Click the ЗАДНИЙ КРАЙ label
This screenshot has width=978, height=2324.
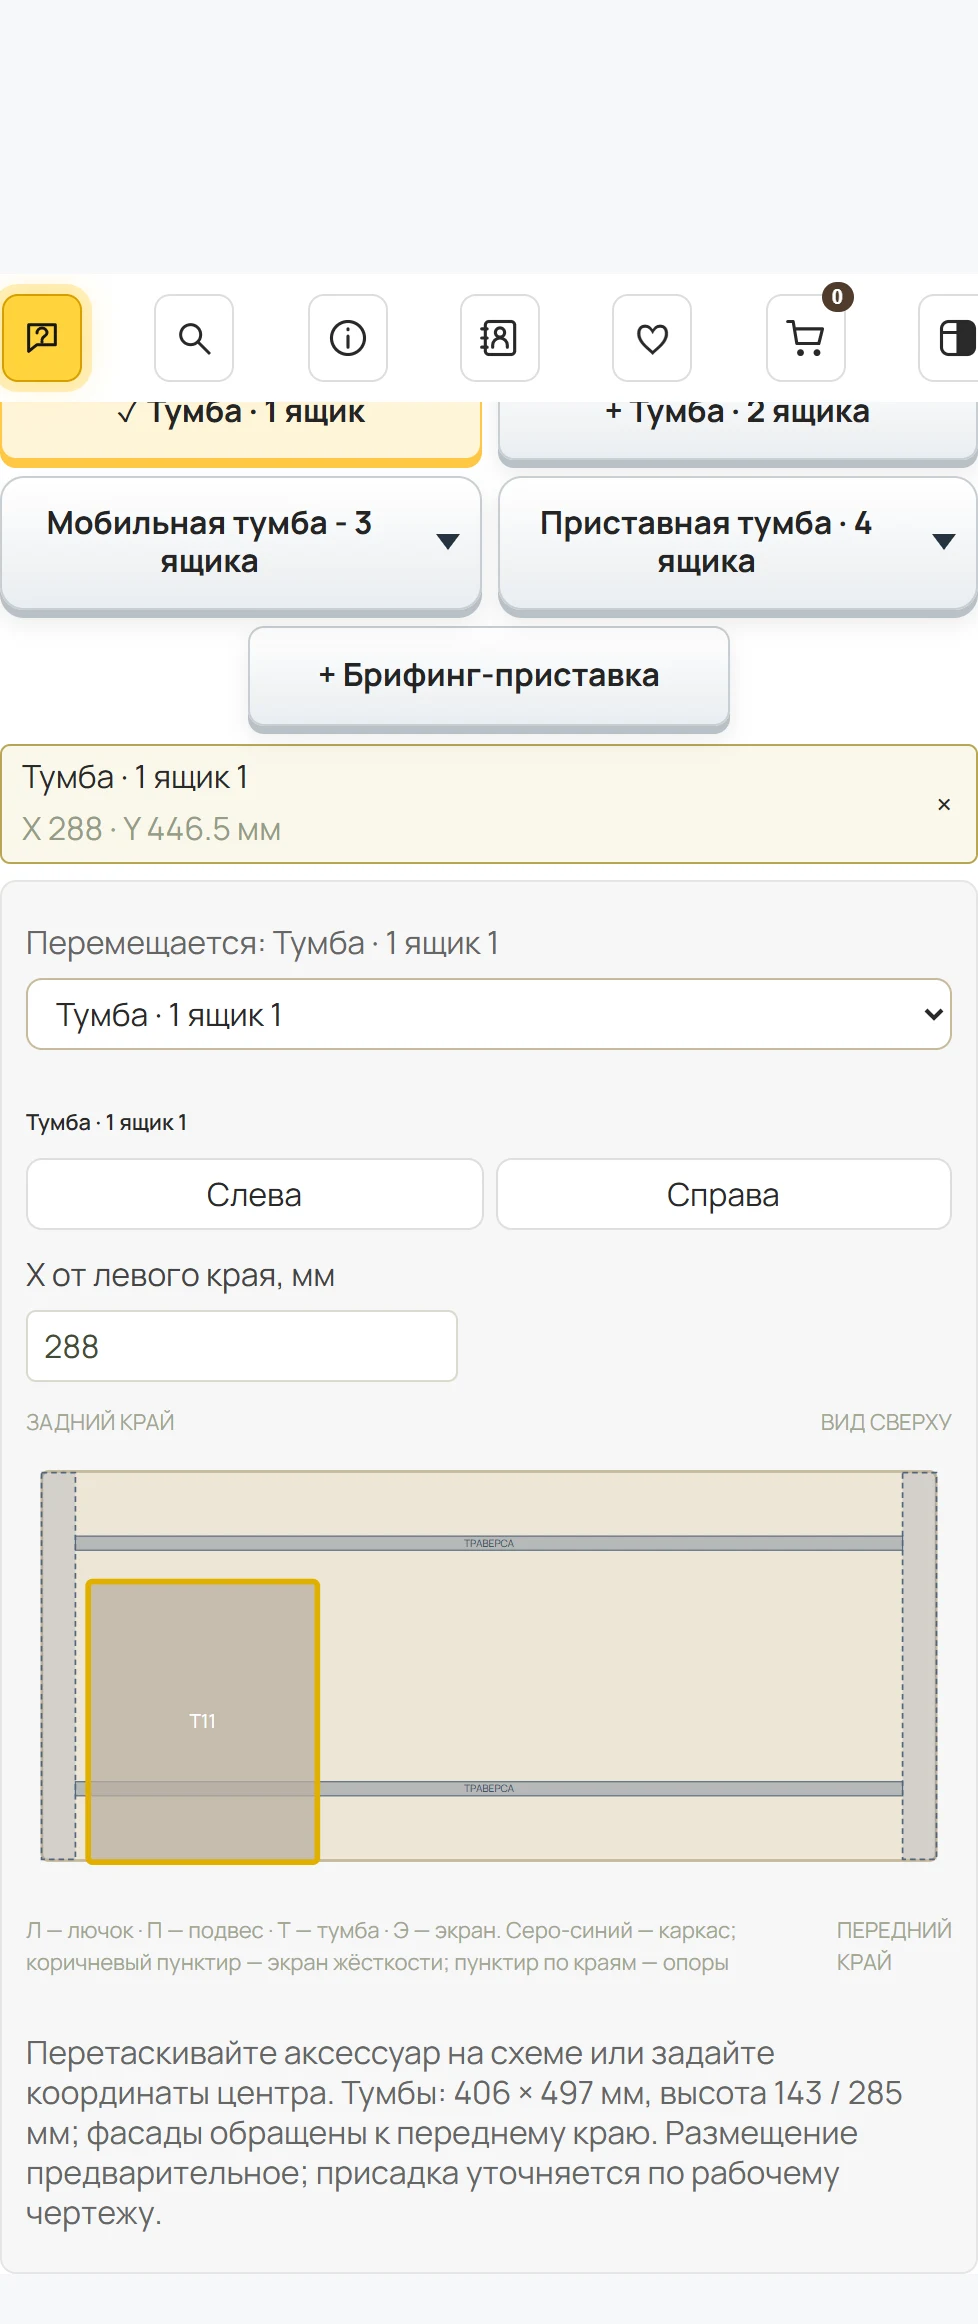100,1422
